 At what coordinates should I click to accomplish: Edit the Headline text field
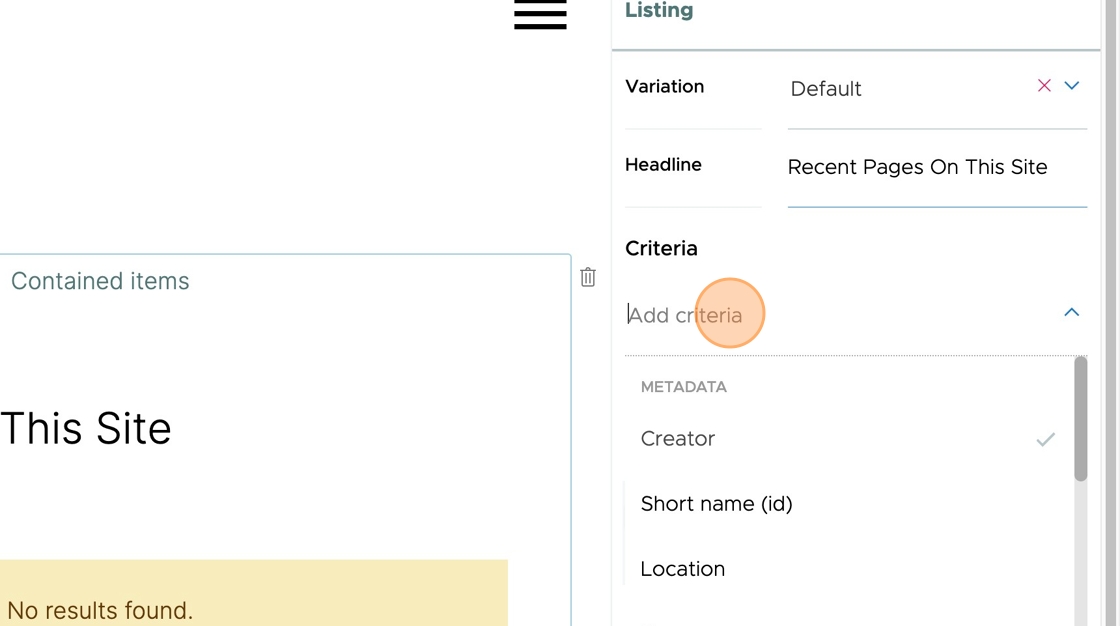click(x=937, y=167)
